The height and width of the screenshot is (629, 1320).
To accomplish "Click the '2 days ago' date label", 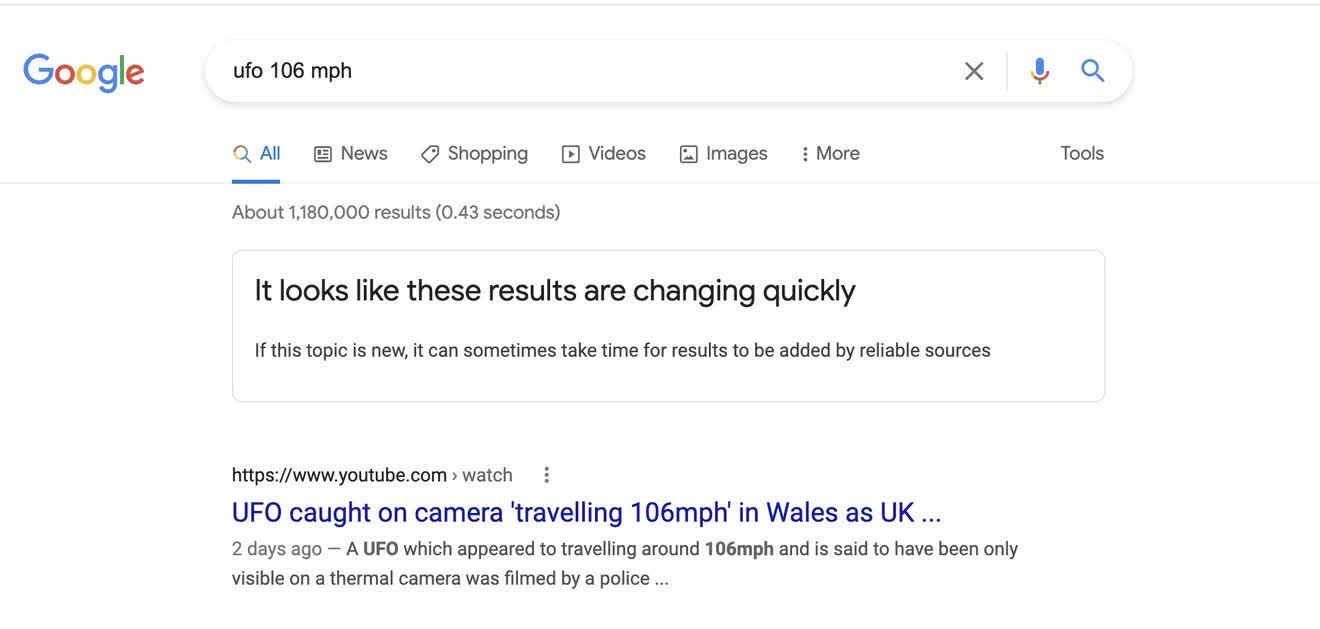I will tap(277, 549).
